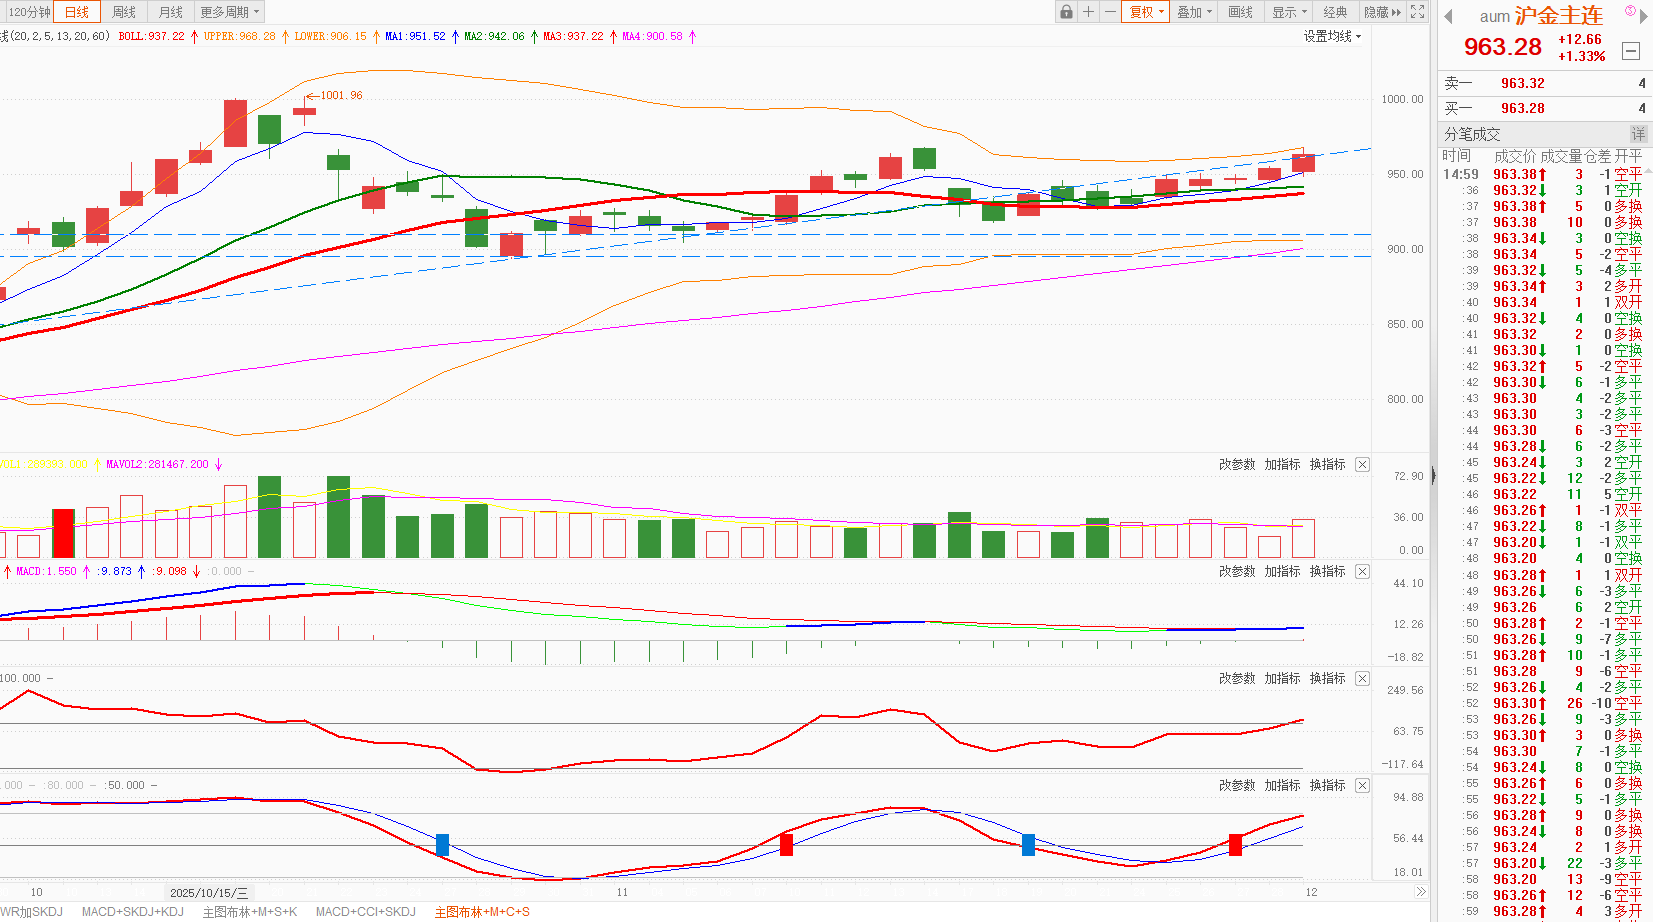Screen dimensions: 1653x922
Task: Select the 主图布林+M+S+K template tab
Action: [250, 912]
